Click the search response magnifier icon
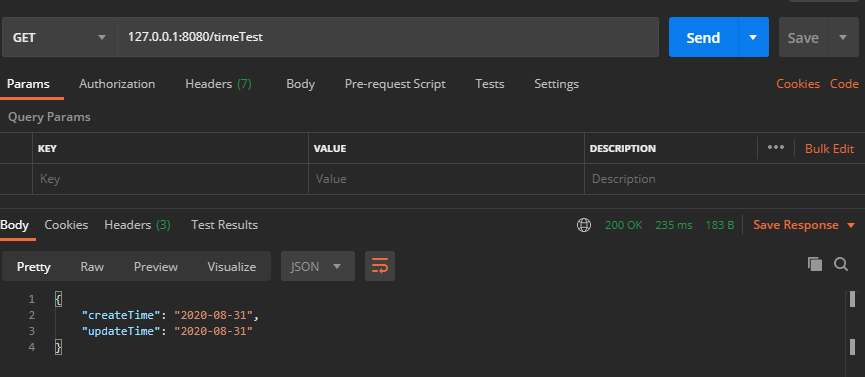 click(841, 264)
